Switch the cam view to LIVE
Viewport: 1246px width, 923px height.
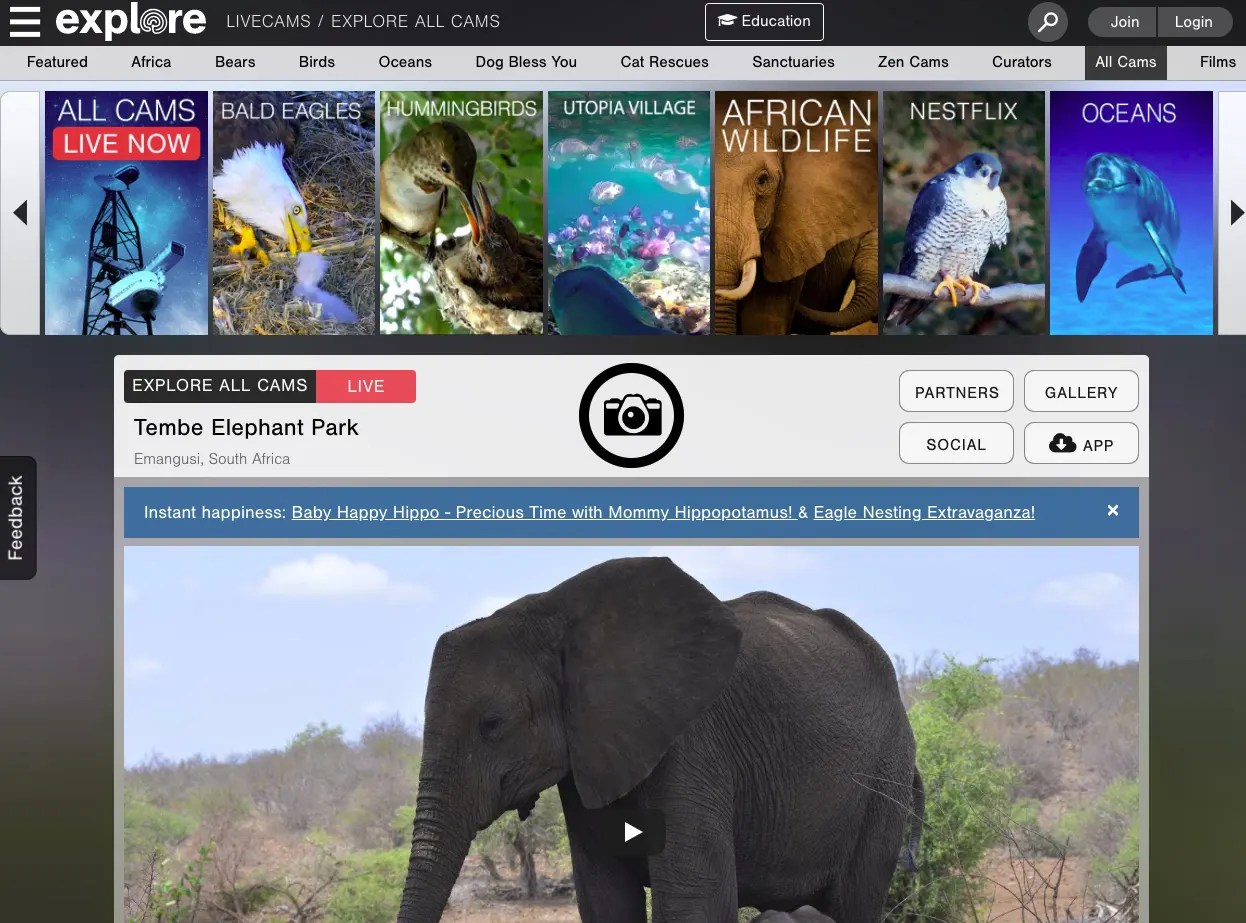pyautogui.click(x=365, y=386)
